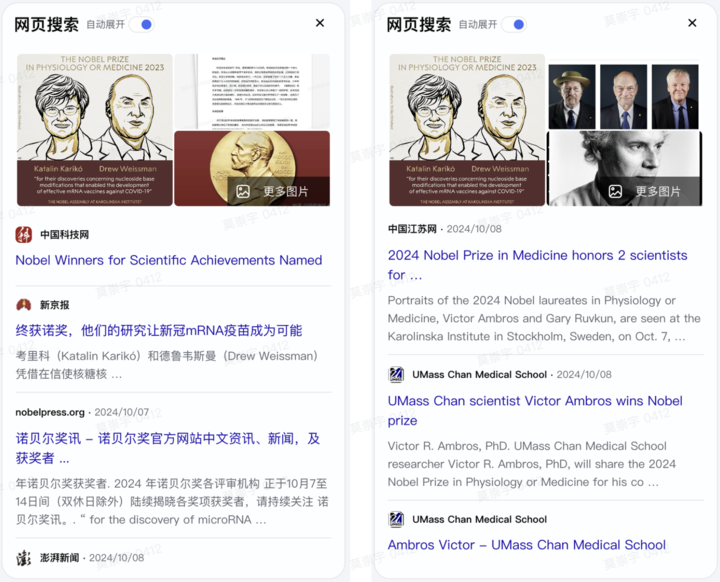
Task: Click first UMass Chan Medical School logo icon
Action: tap(396, 374)
